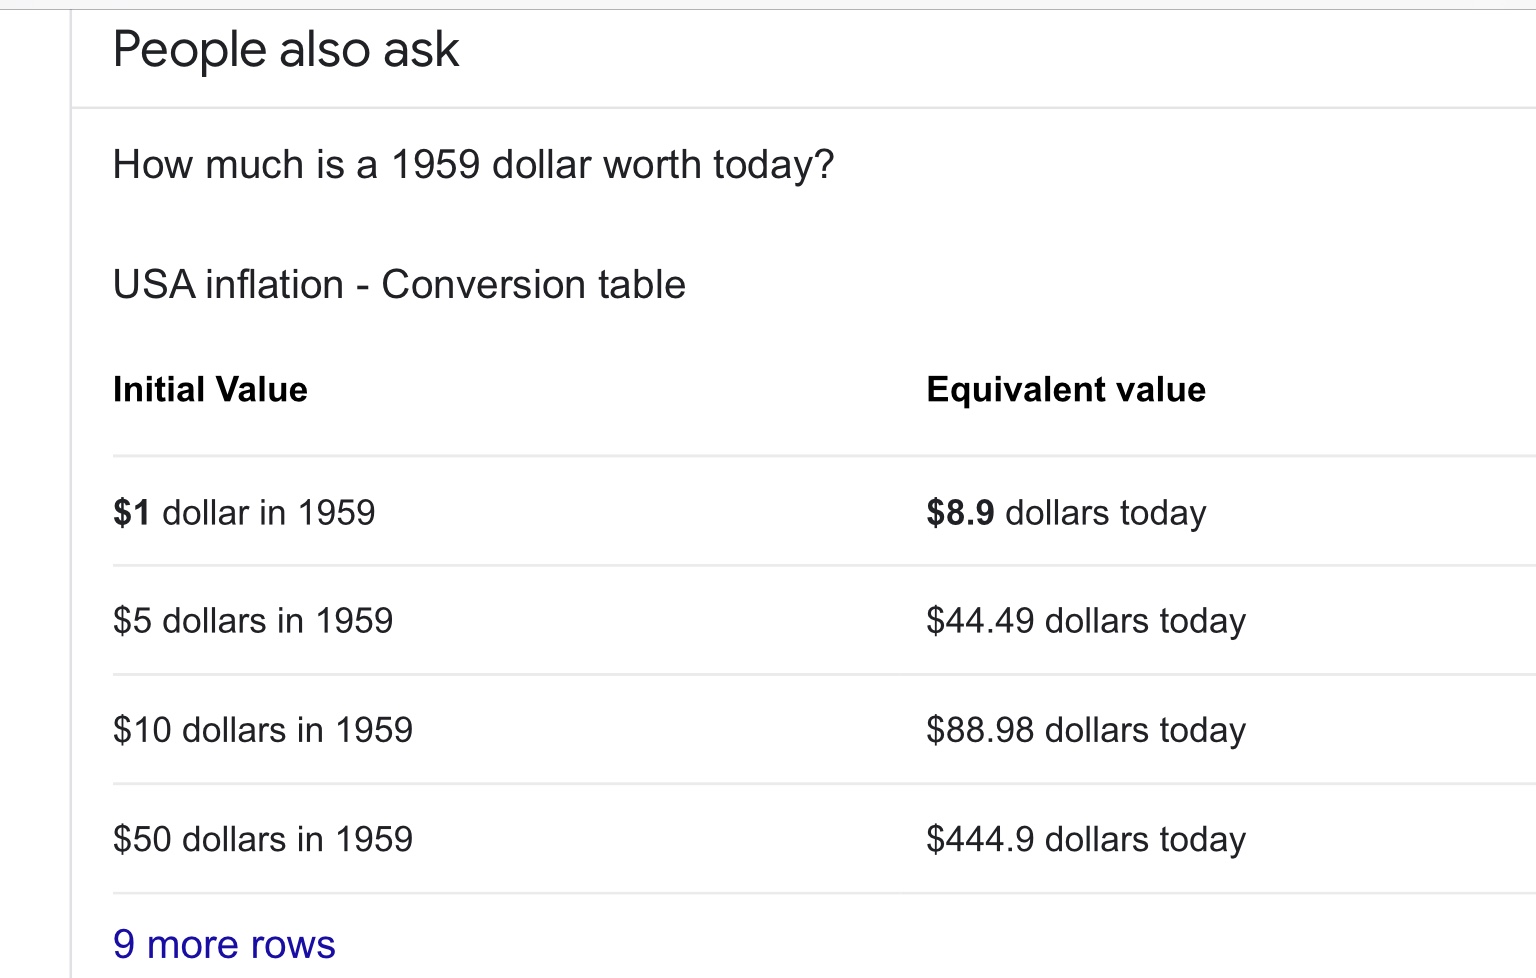
Task: Collapse the "How much is a 1959 dollar" question
Action: pos(473,165)
